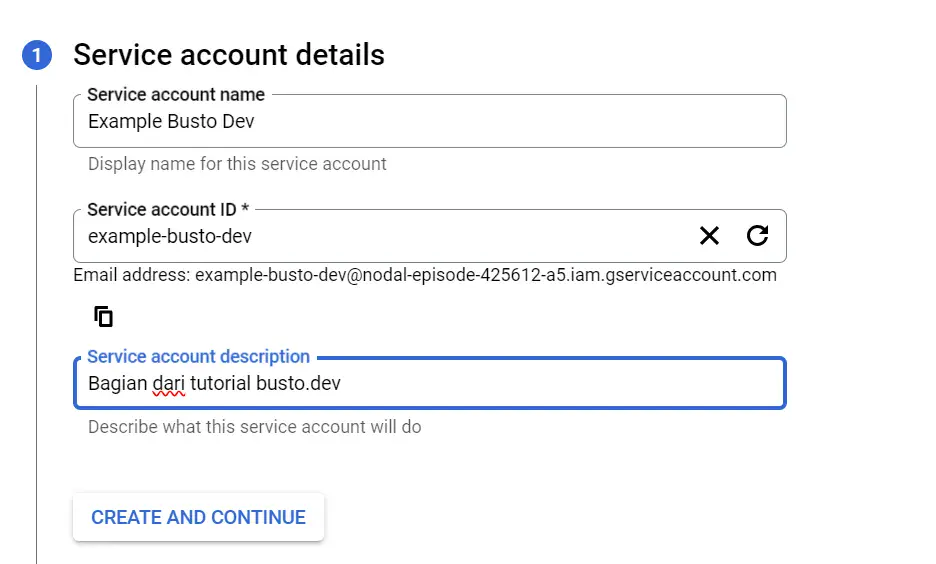Click the blue step 1 circle
This screenshot has height=564, width=936.
point(37,55)
